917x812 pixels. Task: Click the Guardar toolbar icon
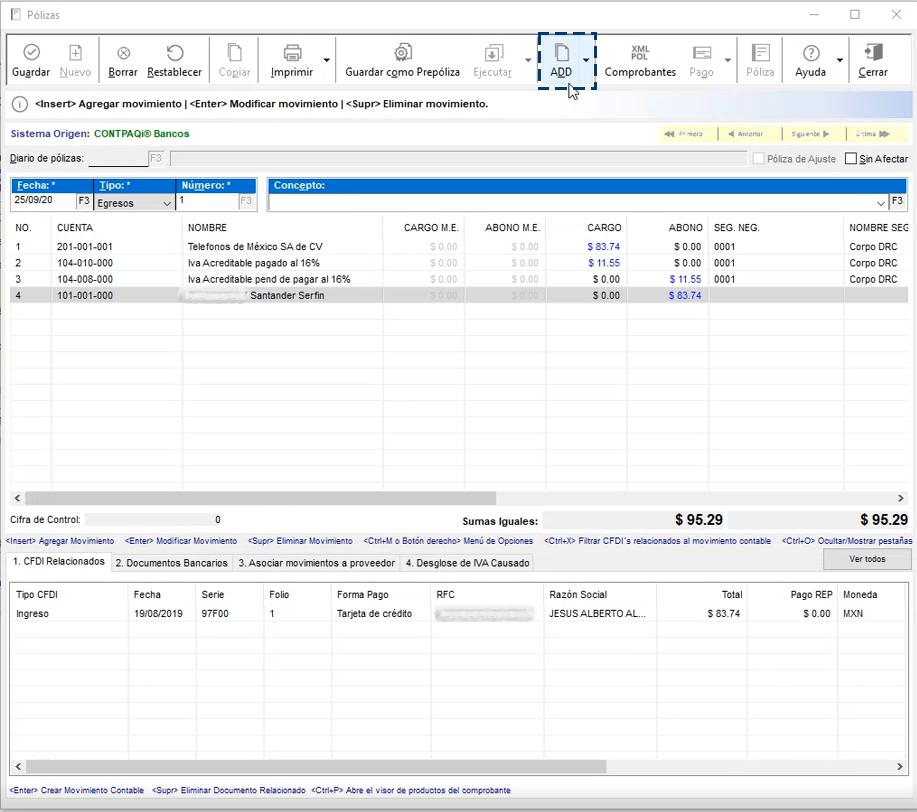point(31,54)
